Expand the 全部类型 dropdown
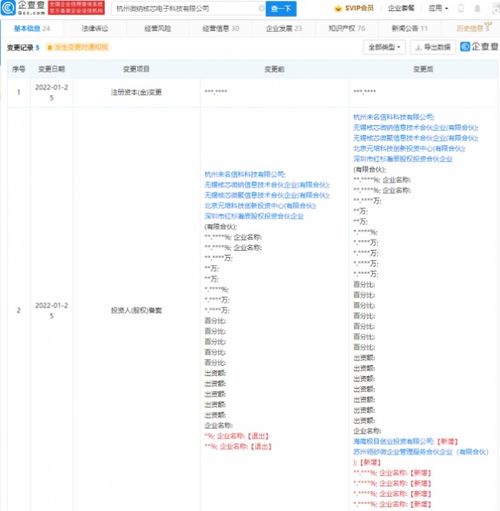 384,47
